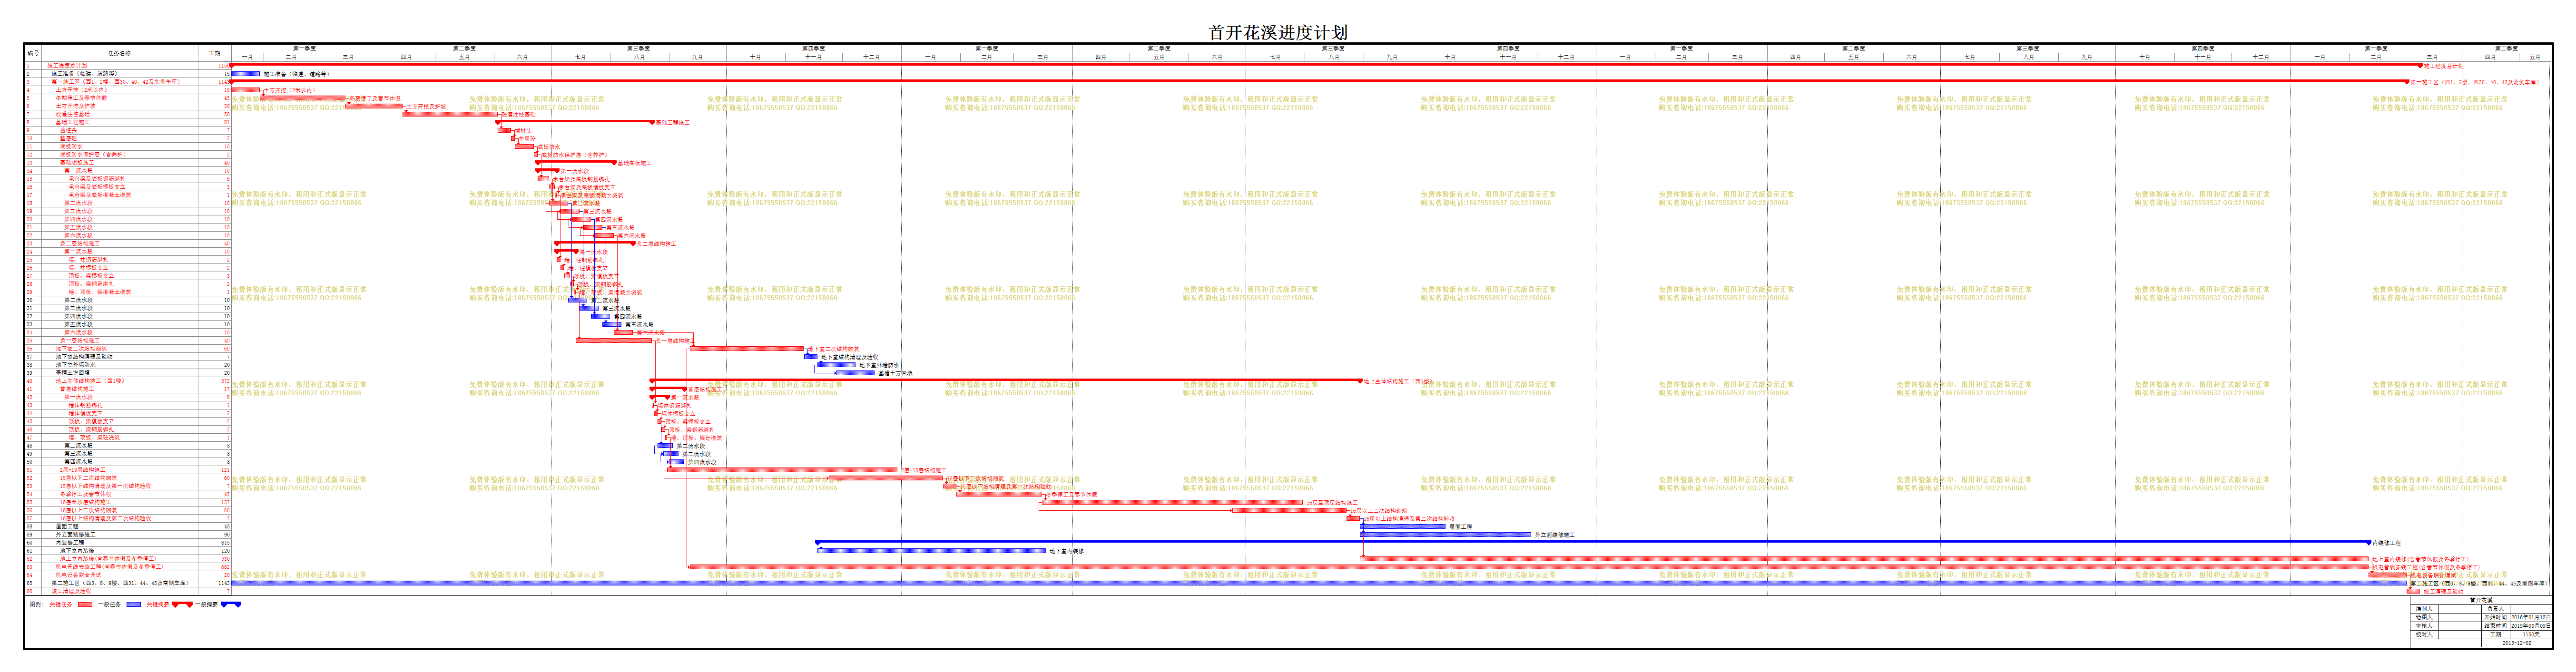The height and width of the screenshot is (672, 2576).
Task: Click the blue 内装修工程 summary bar
Action: pyautogui.click(x=1594, y=542)
